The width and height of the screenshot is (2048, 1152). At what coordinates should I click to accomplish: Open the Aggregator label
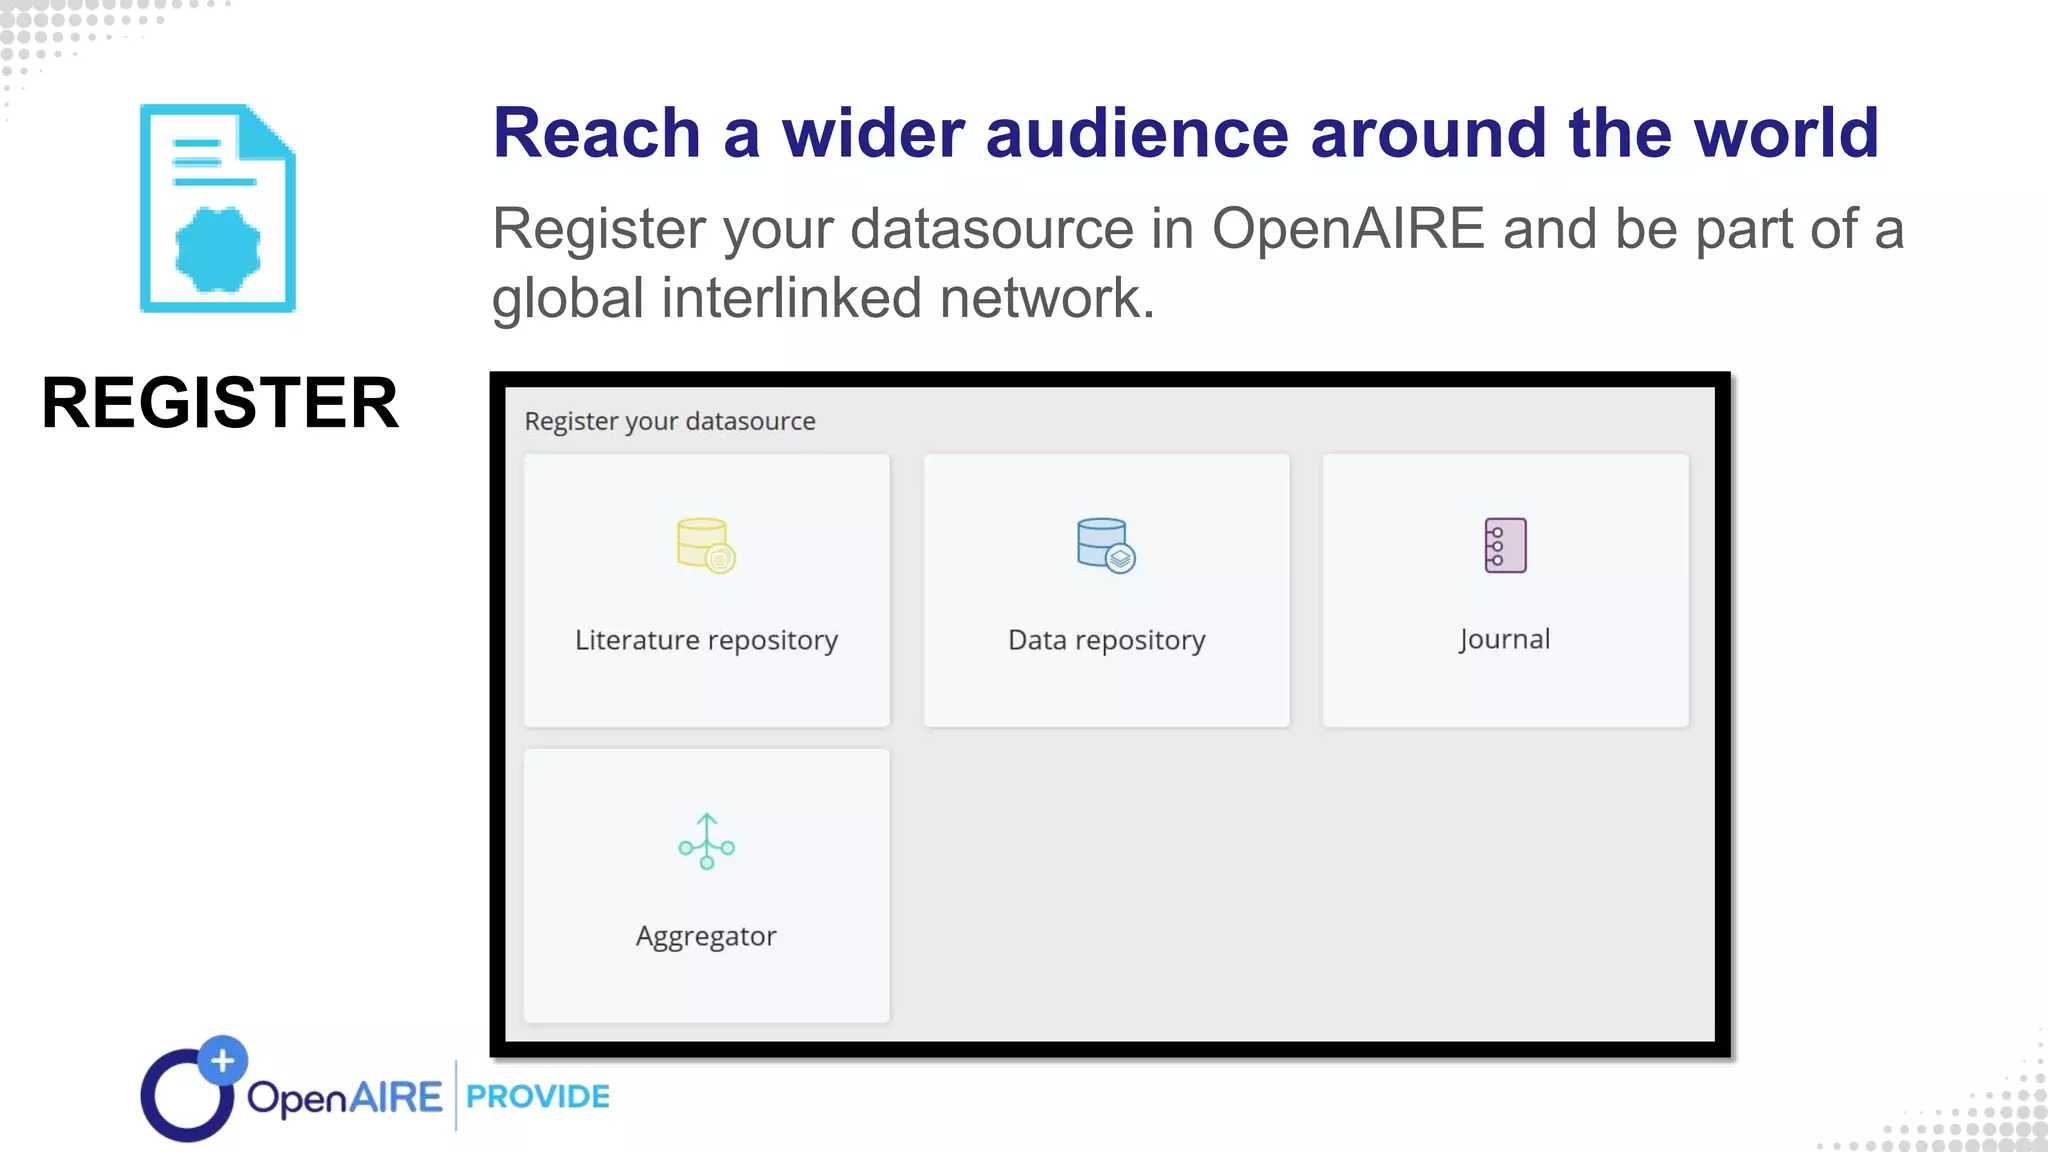706,936
